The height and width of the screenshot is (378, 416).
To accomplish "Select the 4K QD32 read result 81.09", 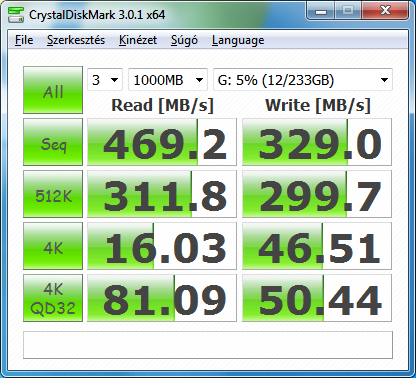I will tap(162, 298).
